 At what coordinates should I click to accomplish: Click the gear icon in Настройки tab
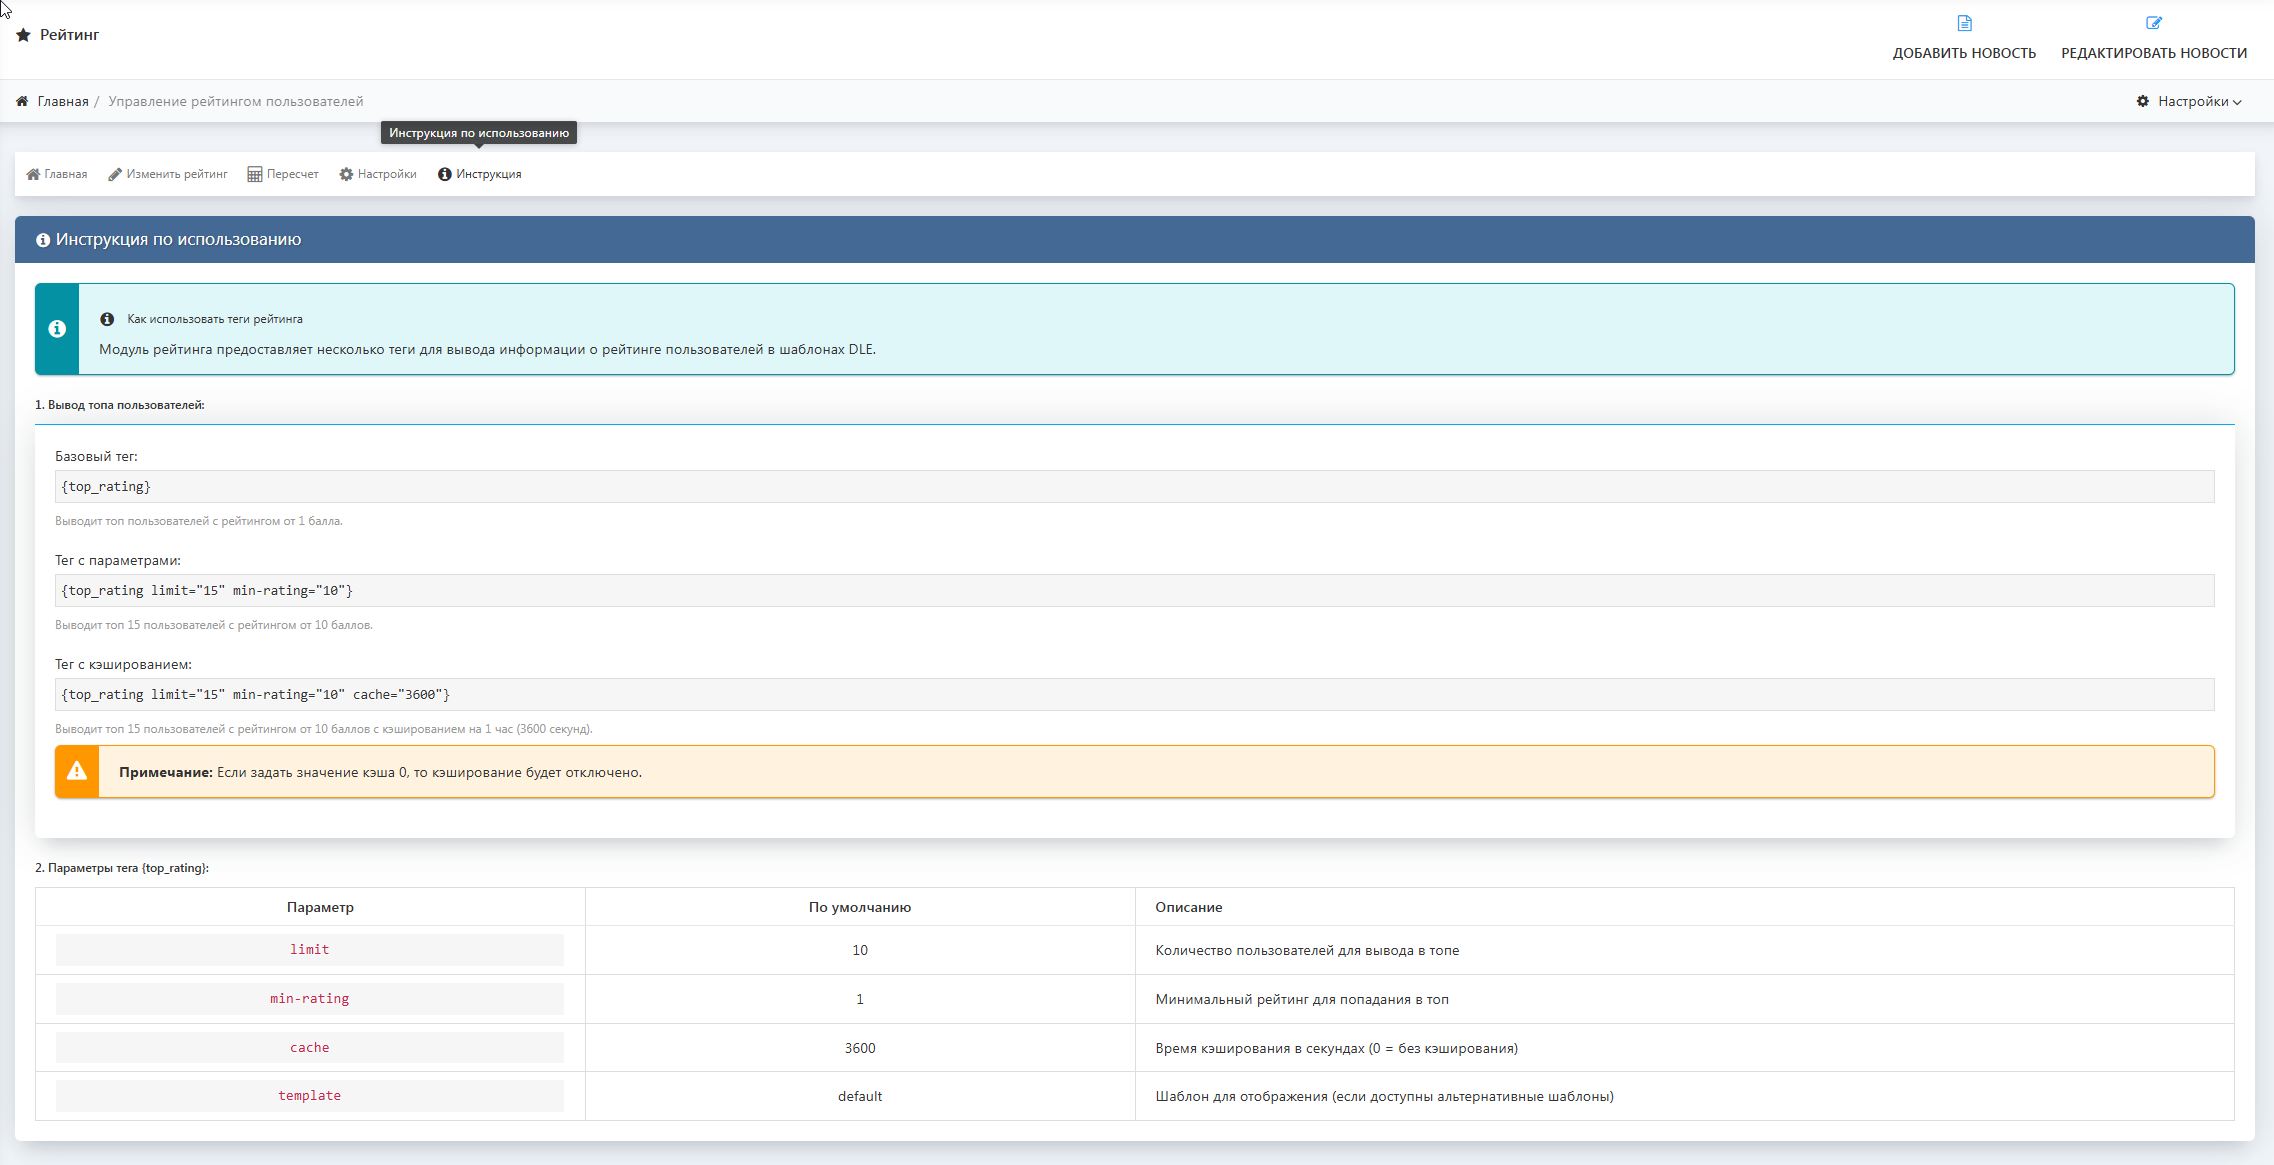click(x=346, y=174)
